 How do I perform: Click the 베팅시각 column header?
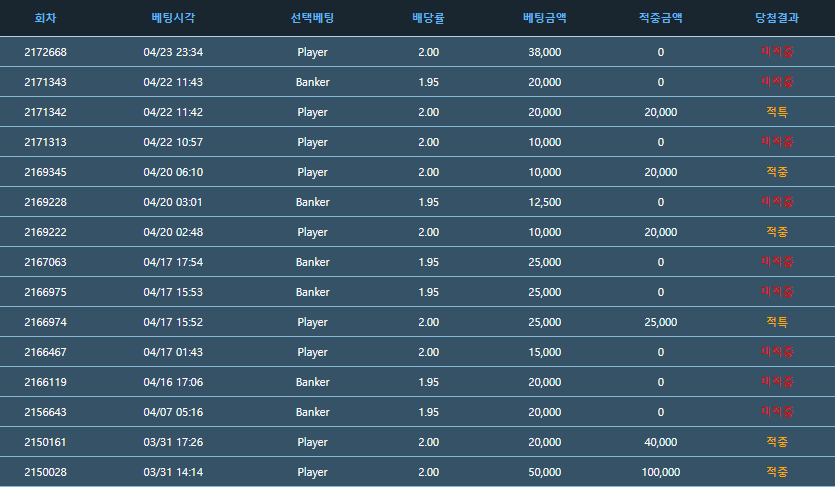coord(173,18)
